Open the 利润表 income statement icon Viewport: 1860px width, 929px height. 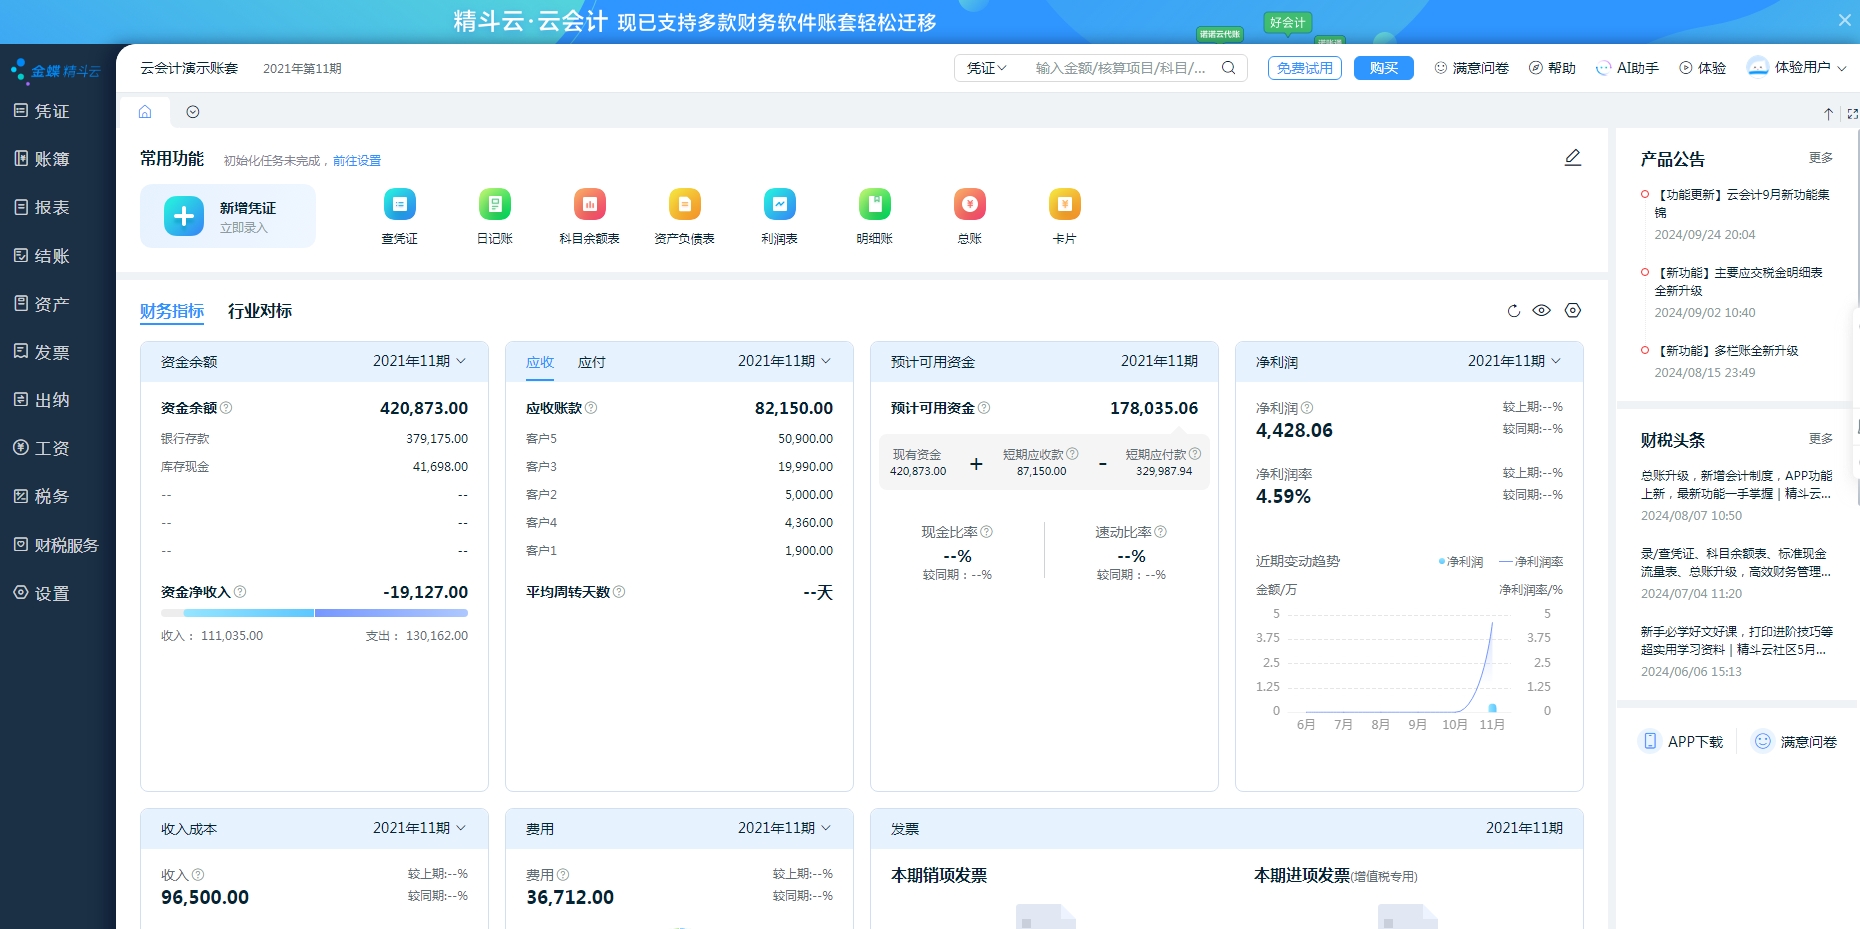(779, 204)
